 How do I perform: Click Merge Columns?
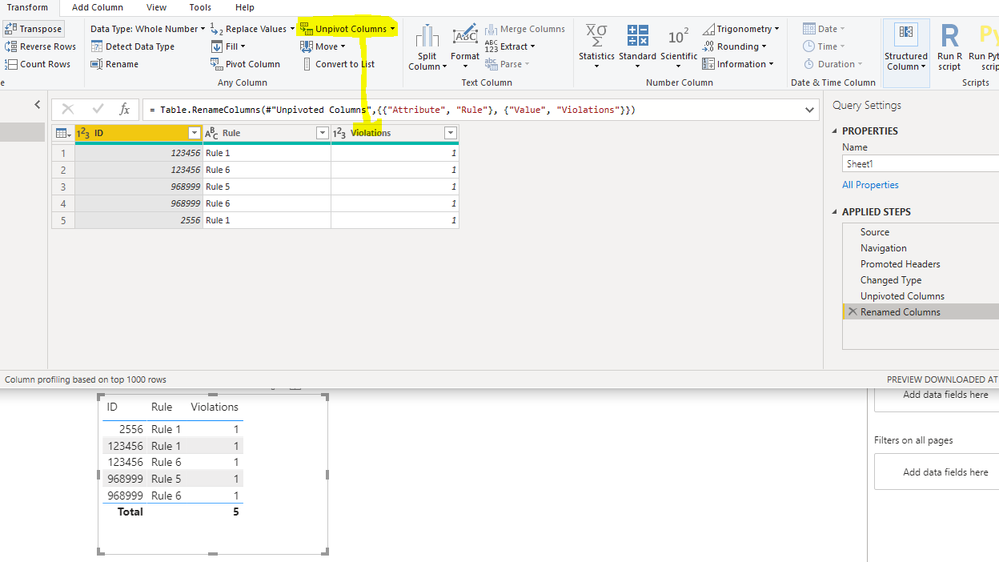[x=525, y=29]
